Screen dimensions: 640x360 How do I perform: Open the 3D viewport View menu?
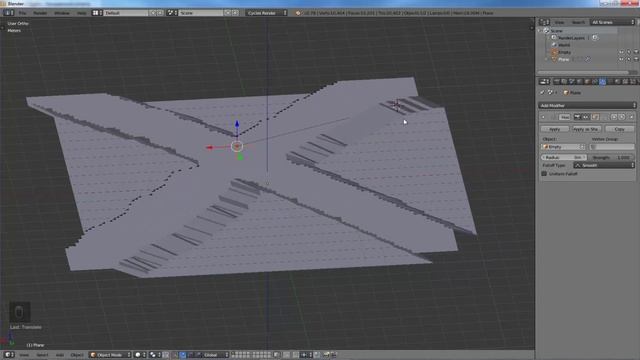(x=24, y=355)
